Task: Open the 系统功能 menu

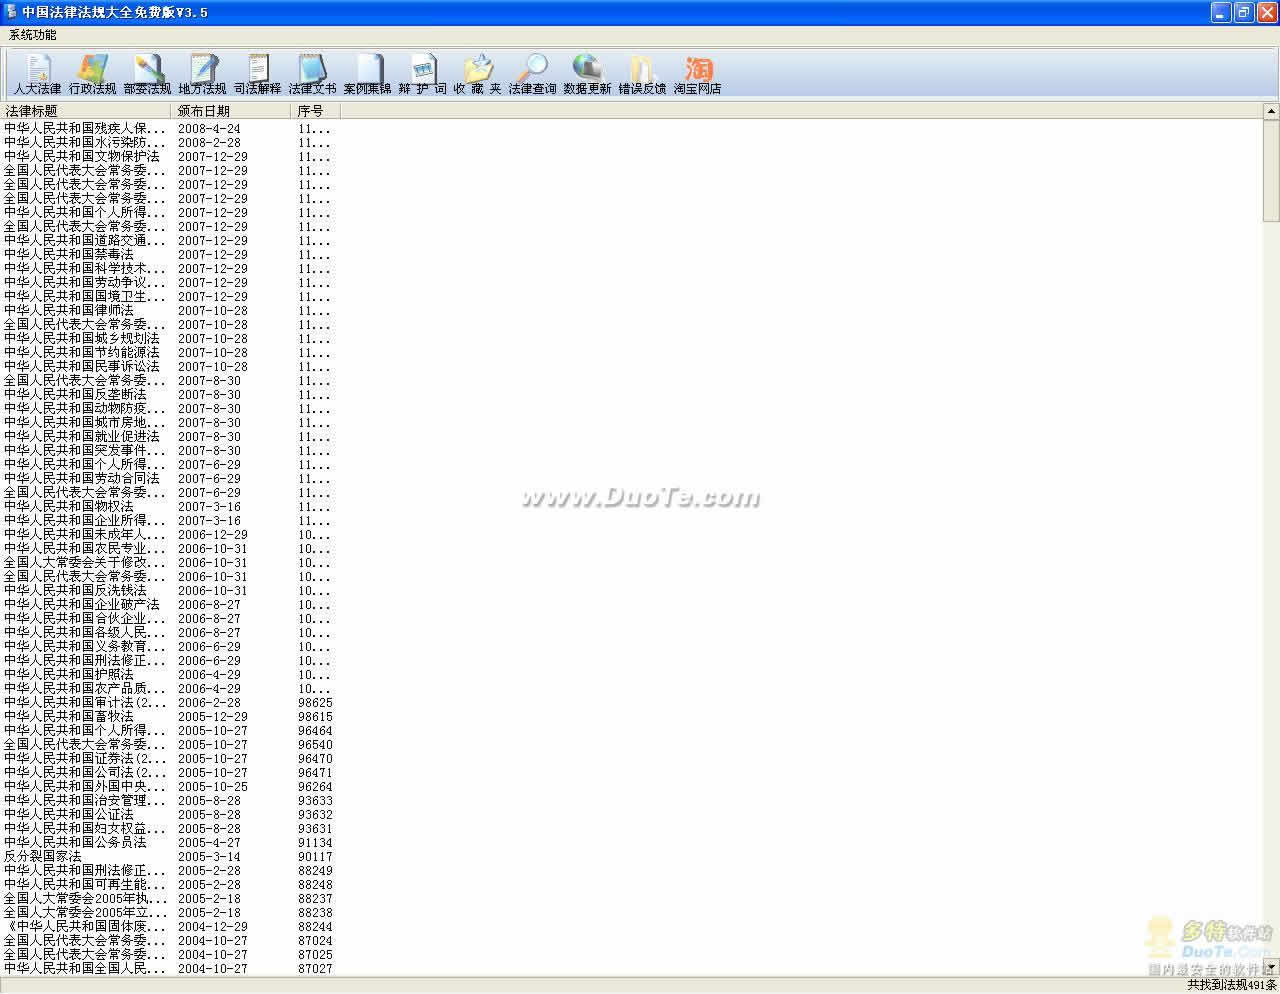Action: 33,35
